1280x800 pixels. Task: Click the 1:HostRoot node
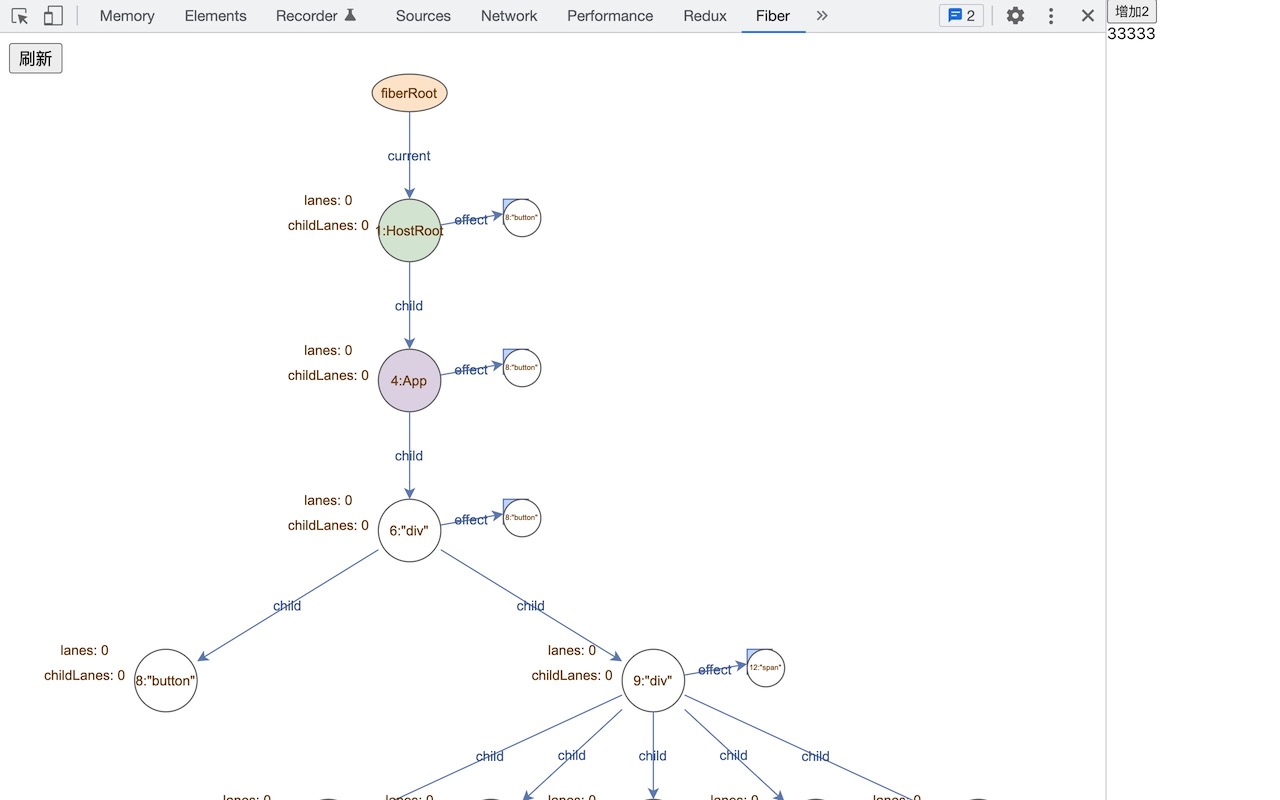[409, 230]
